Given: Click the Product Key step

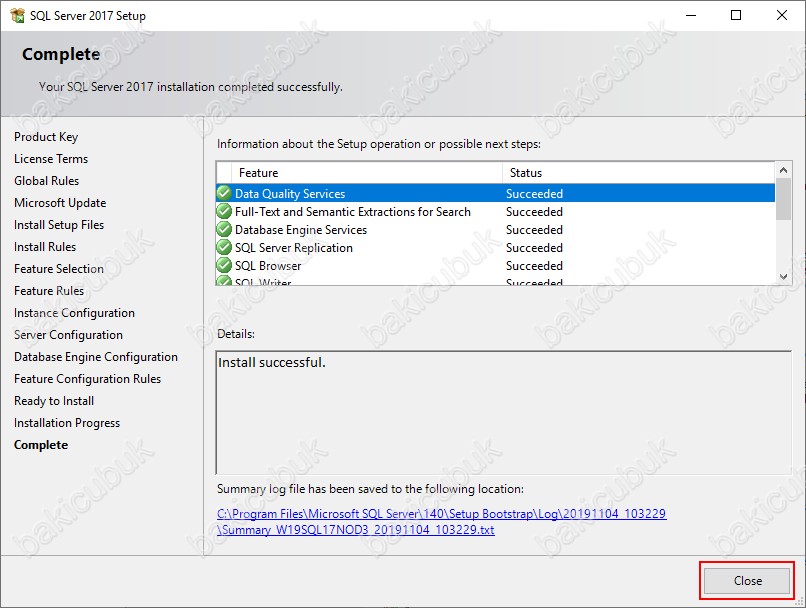Looking at the screenshot, I should point(46,137).
